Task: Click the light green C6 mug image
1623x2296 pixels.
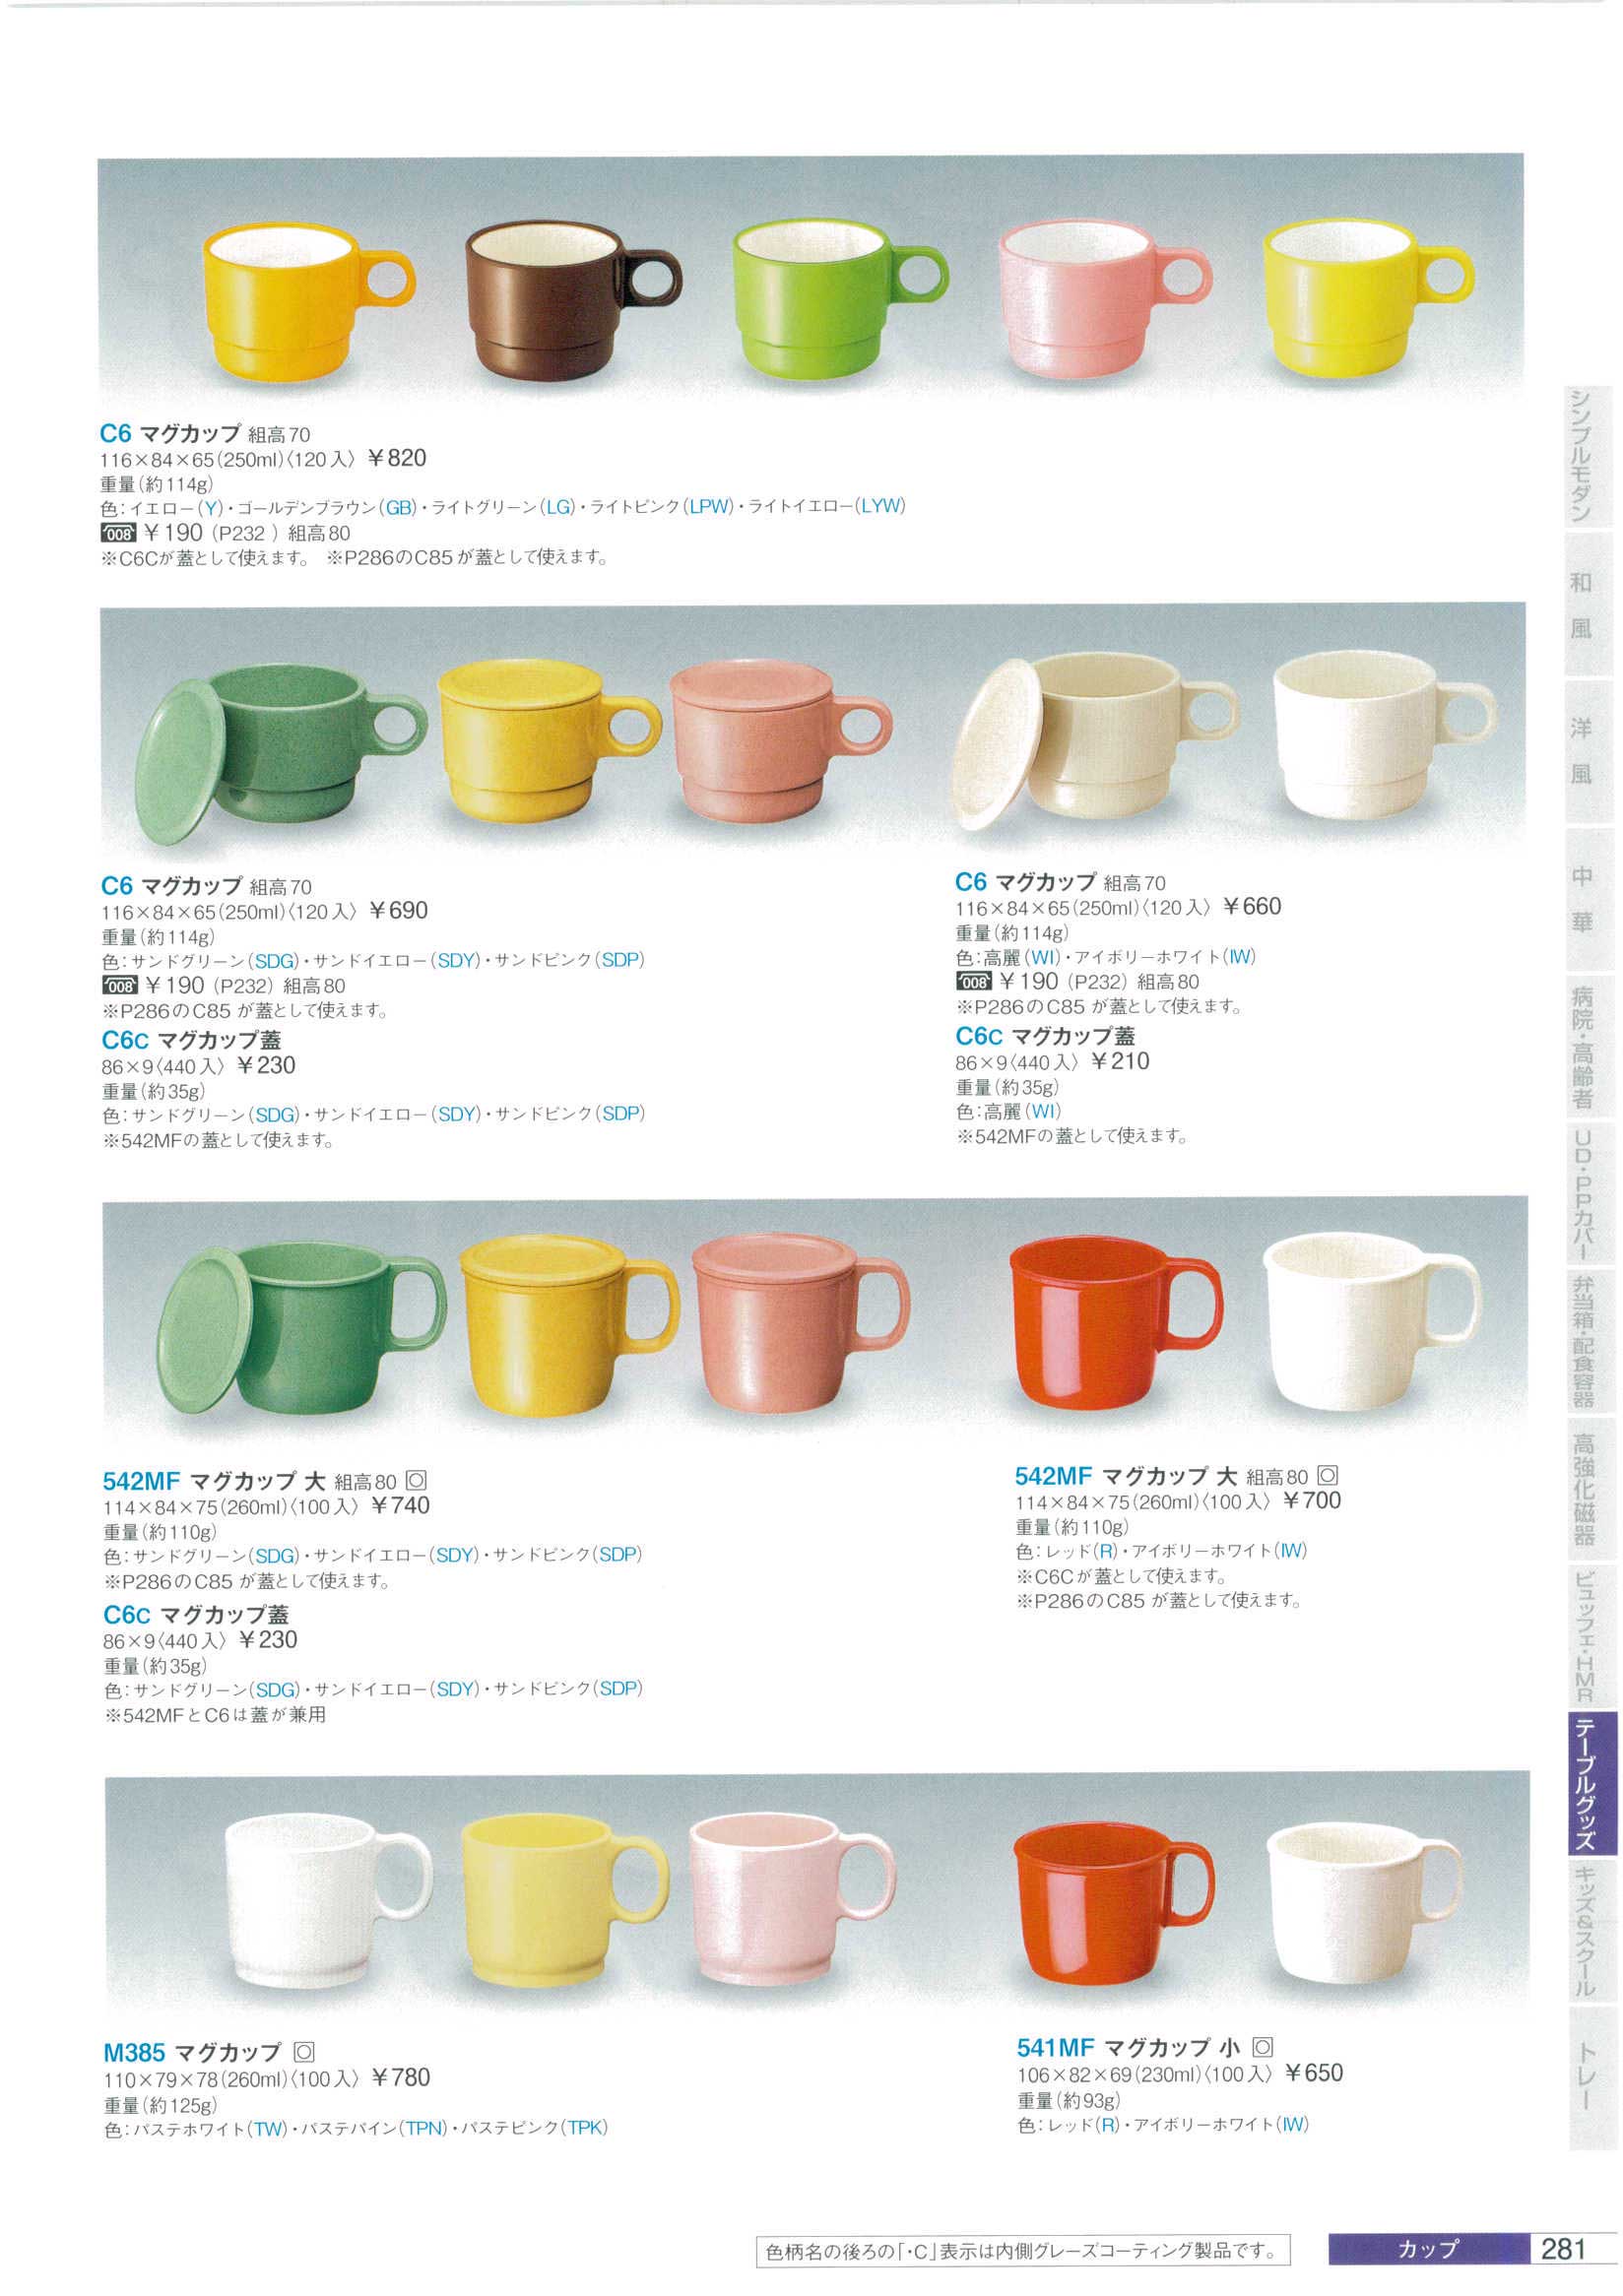Action: pyautogui.click(x=840, y=300)
